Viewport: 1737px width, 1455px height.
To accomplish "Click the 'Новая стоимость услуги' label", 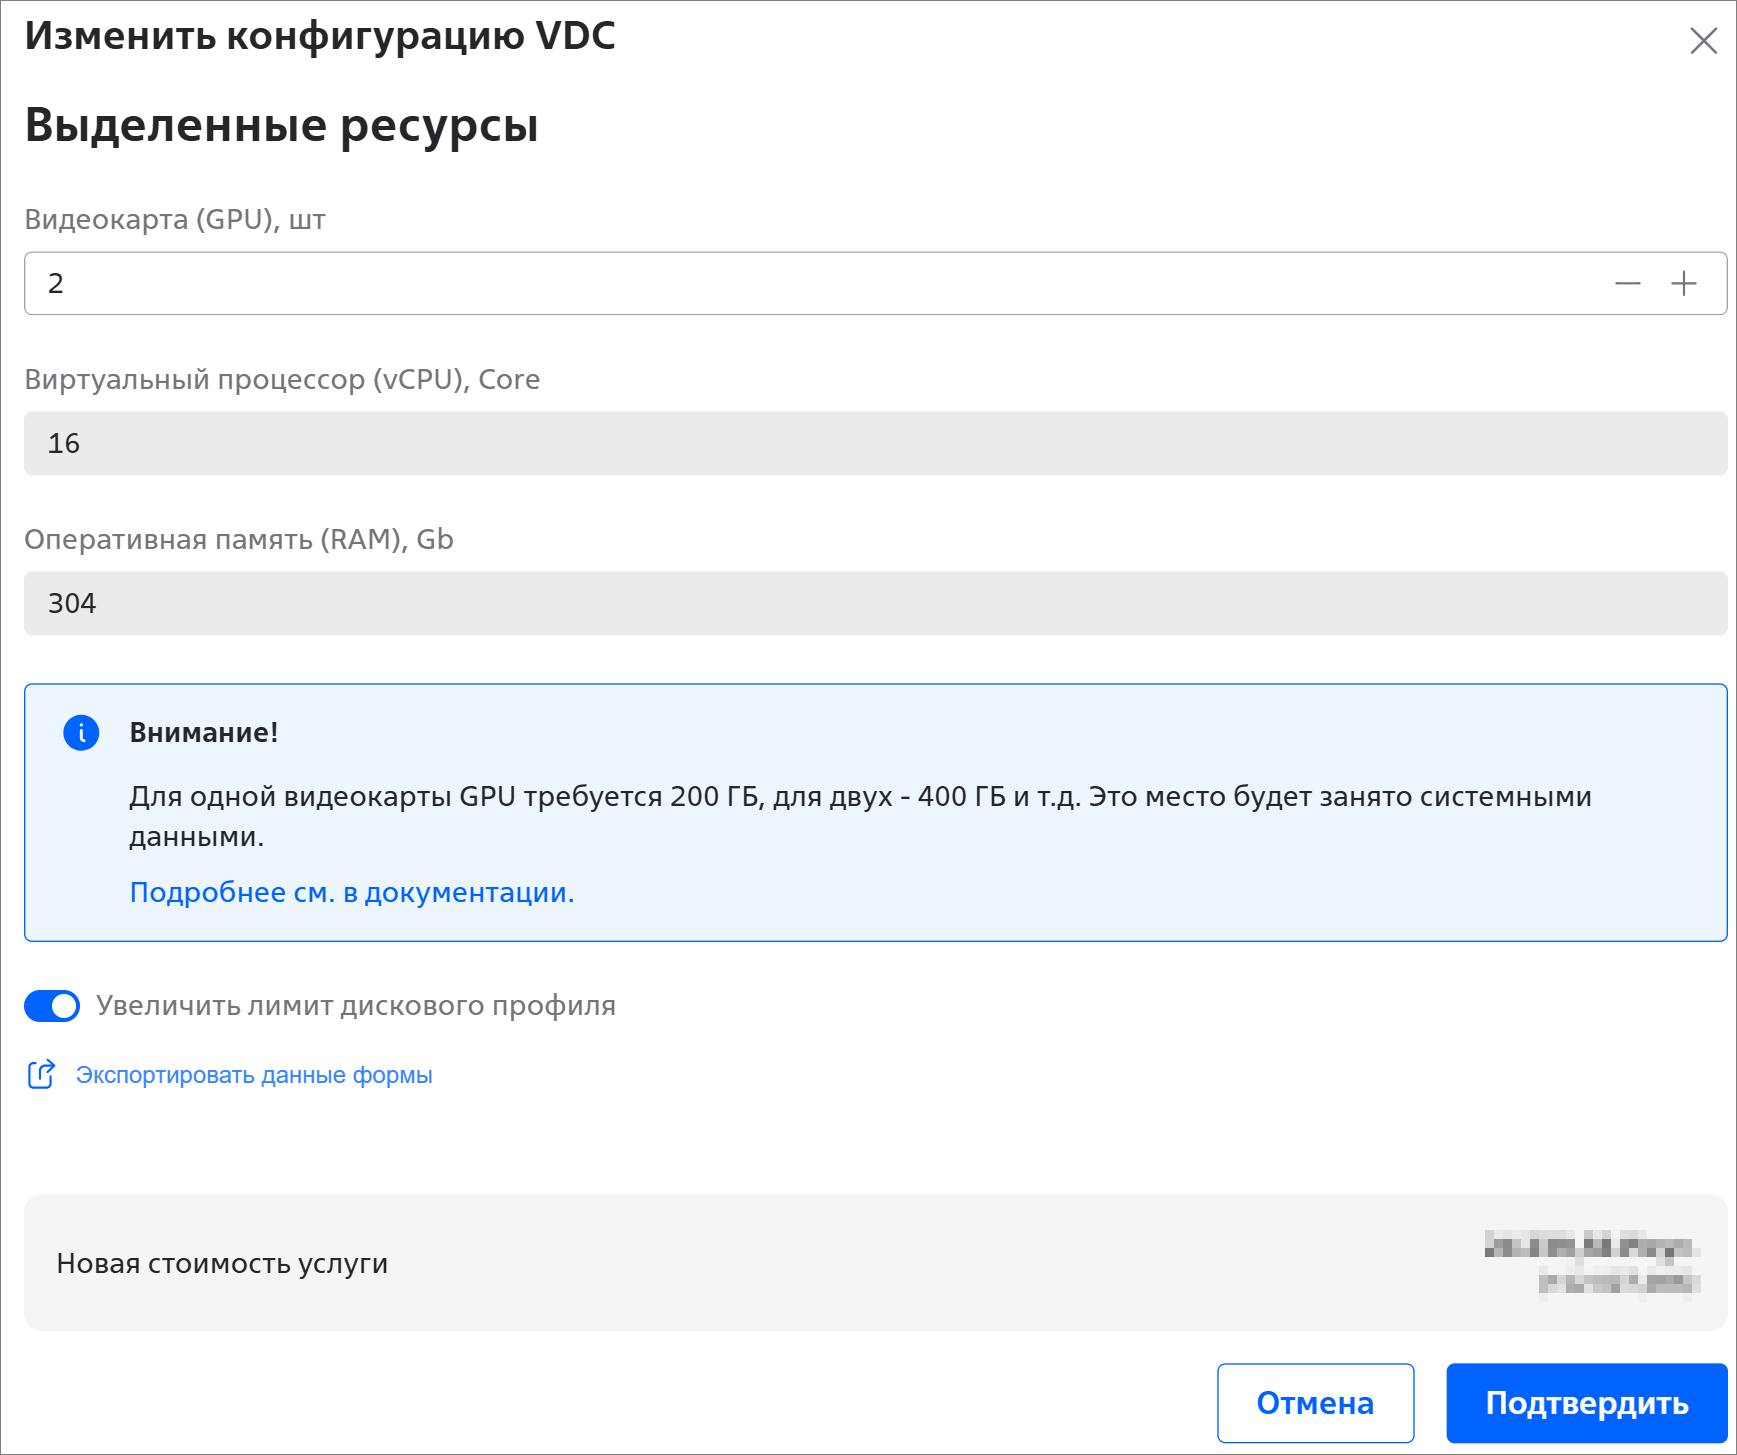I will (222, 1264).
